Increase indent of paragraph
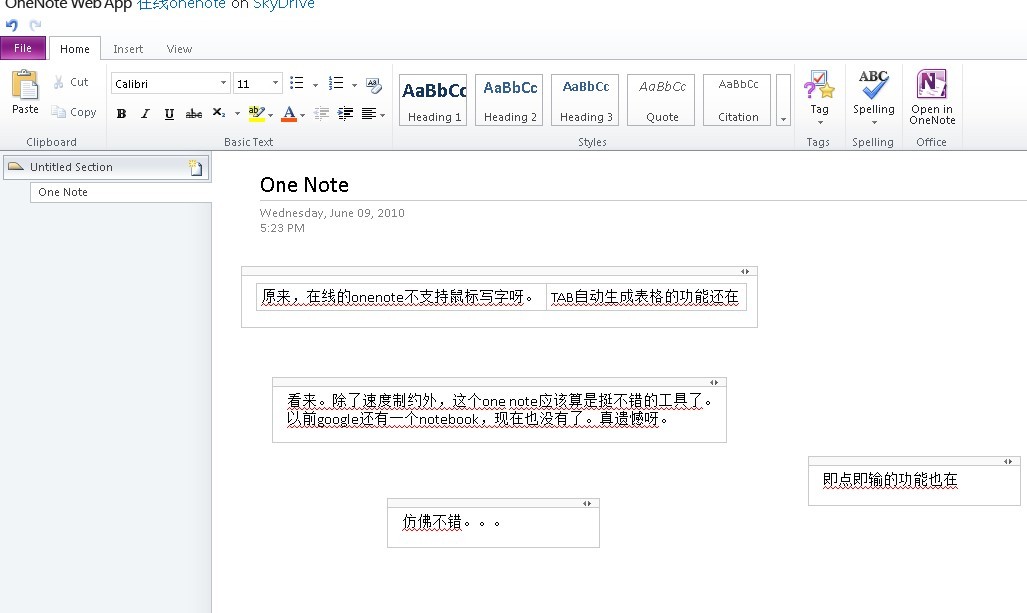Screen dimensions: 1027x613 (345, 114)
